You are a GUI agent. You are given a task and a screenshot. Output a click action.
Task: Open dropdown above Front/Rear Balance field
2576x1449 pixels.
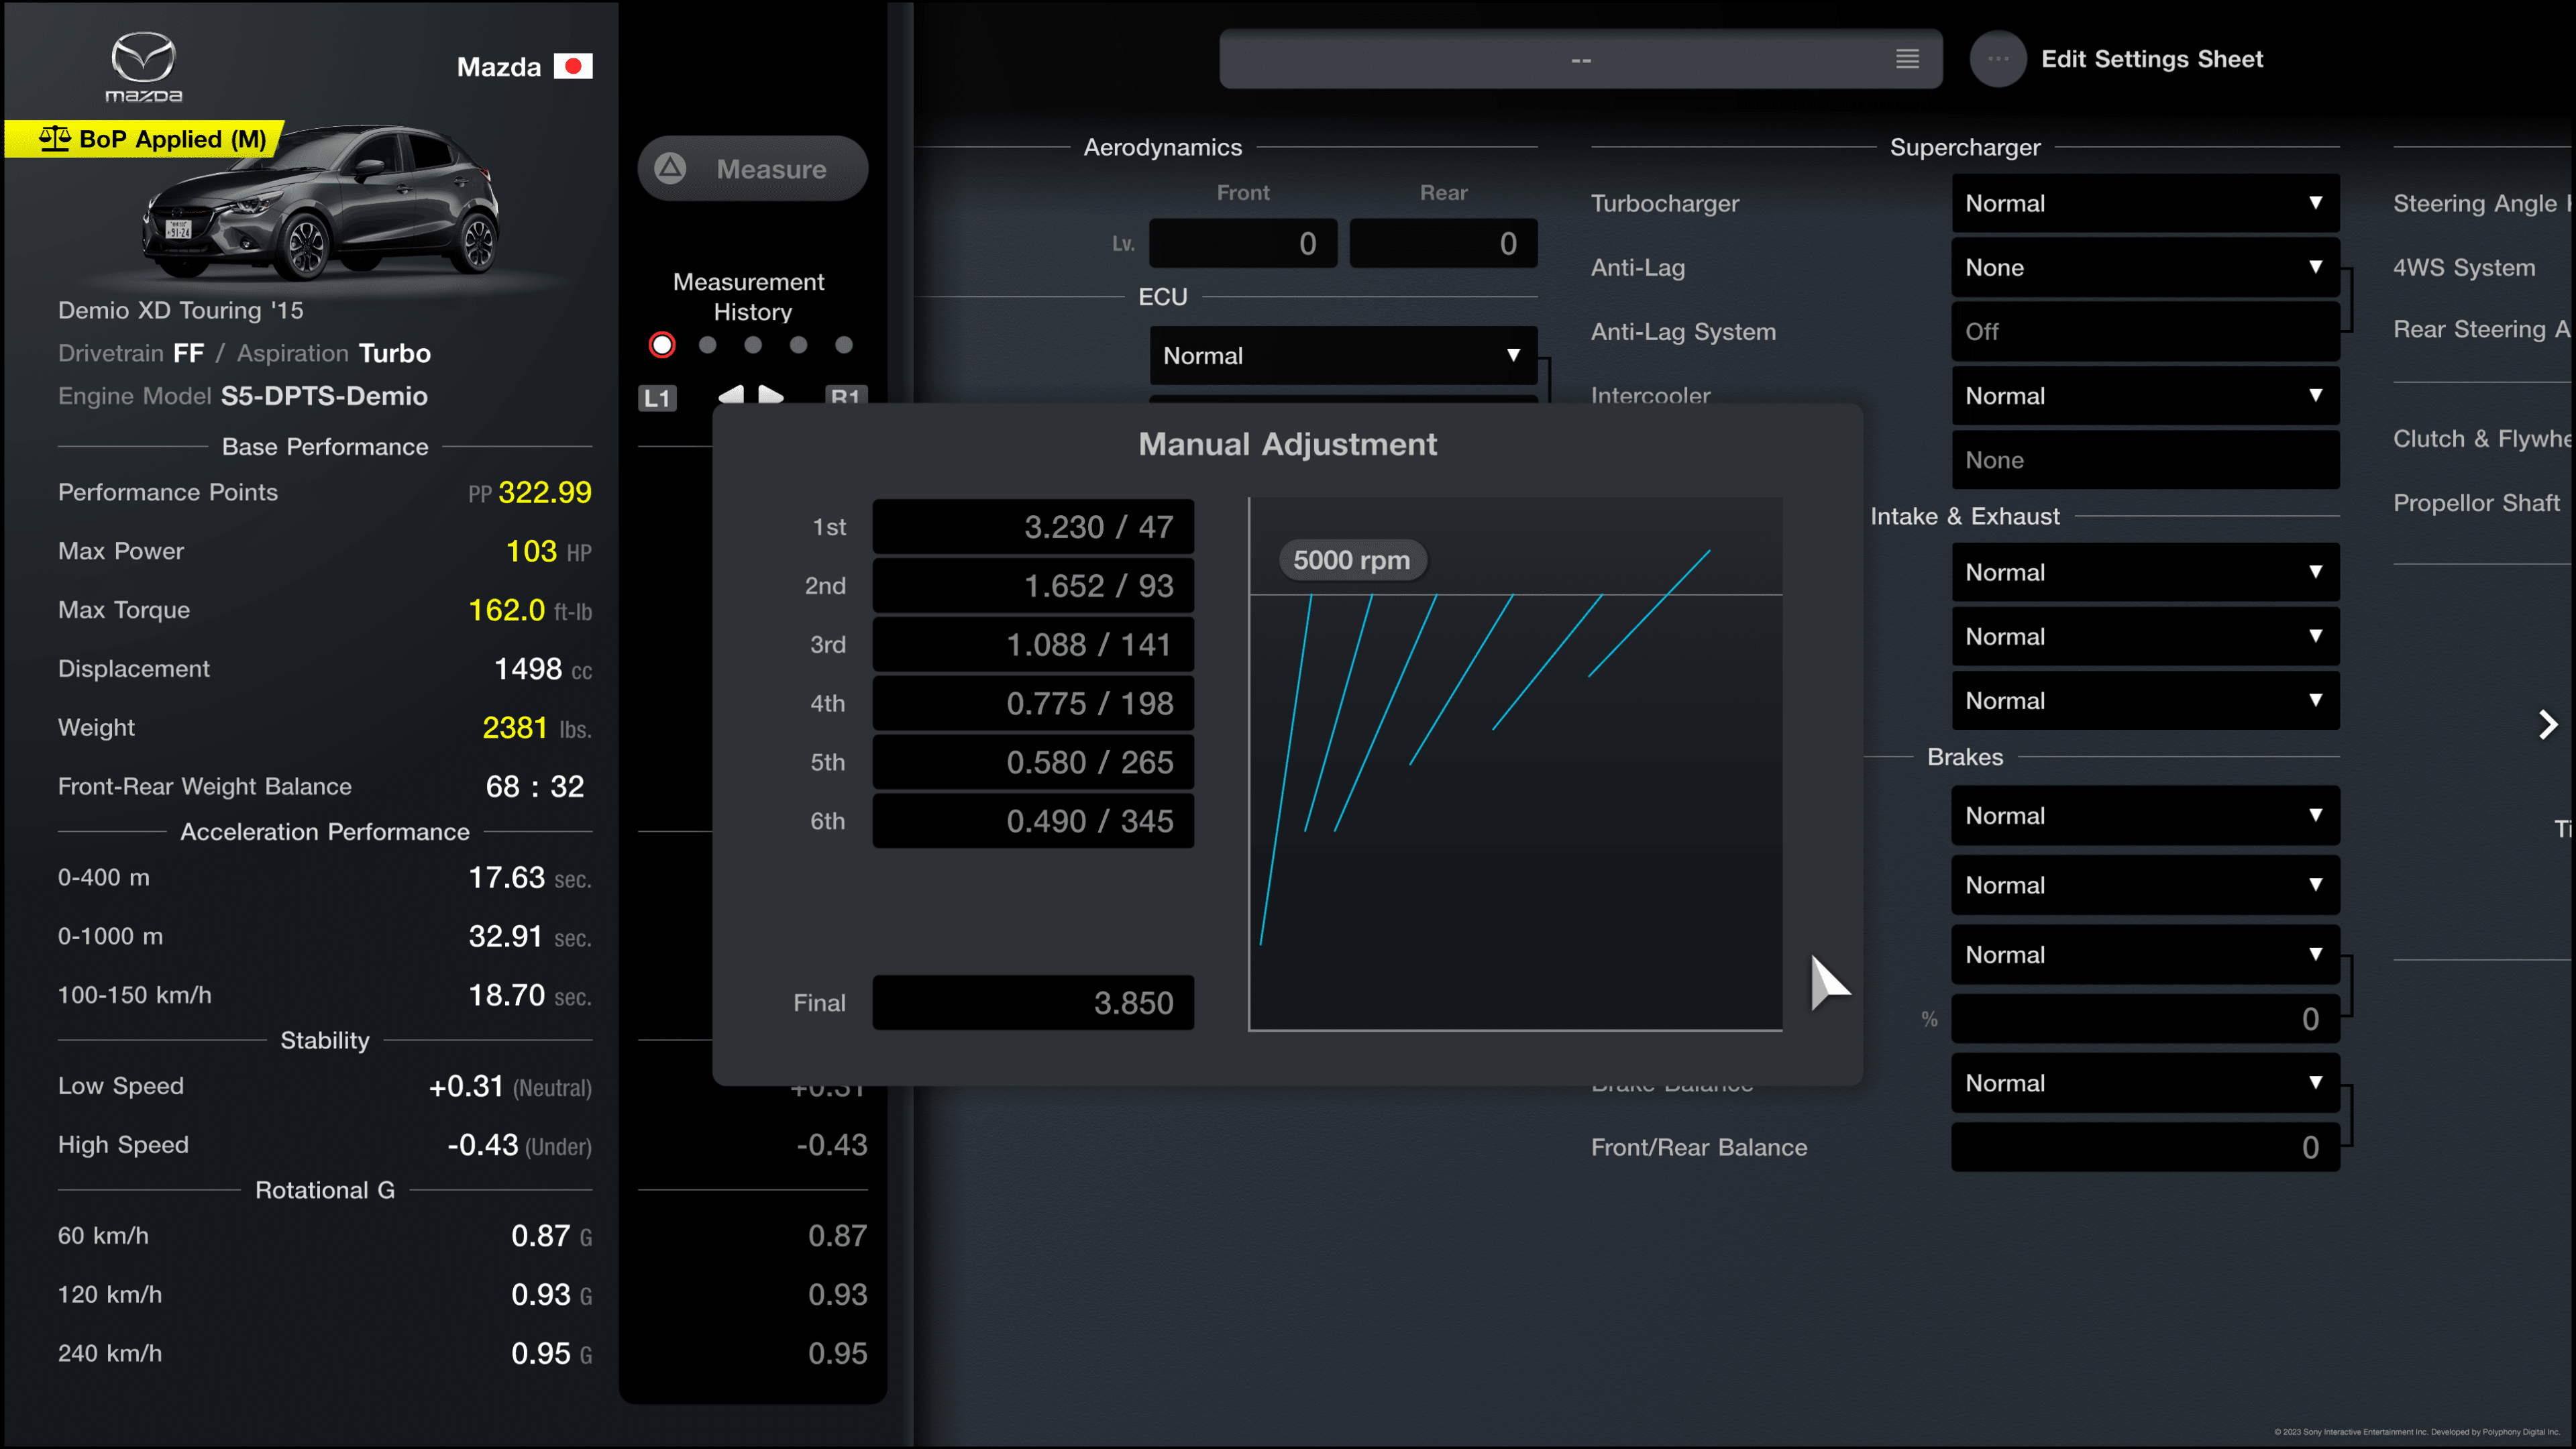[2145, 1083]
